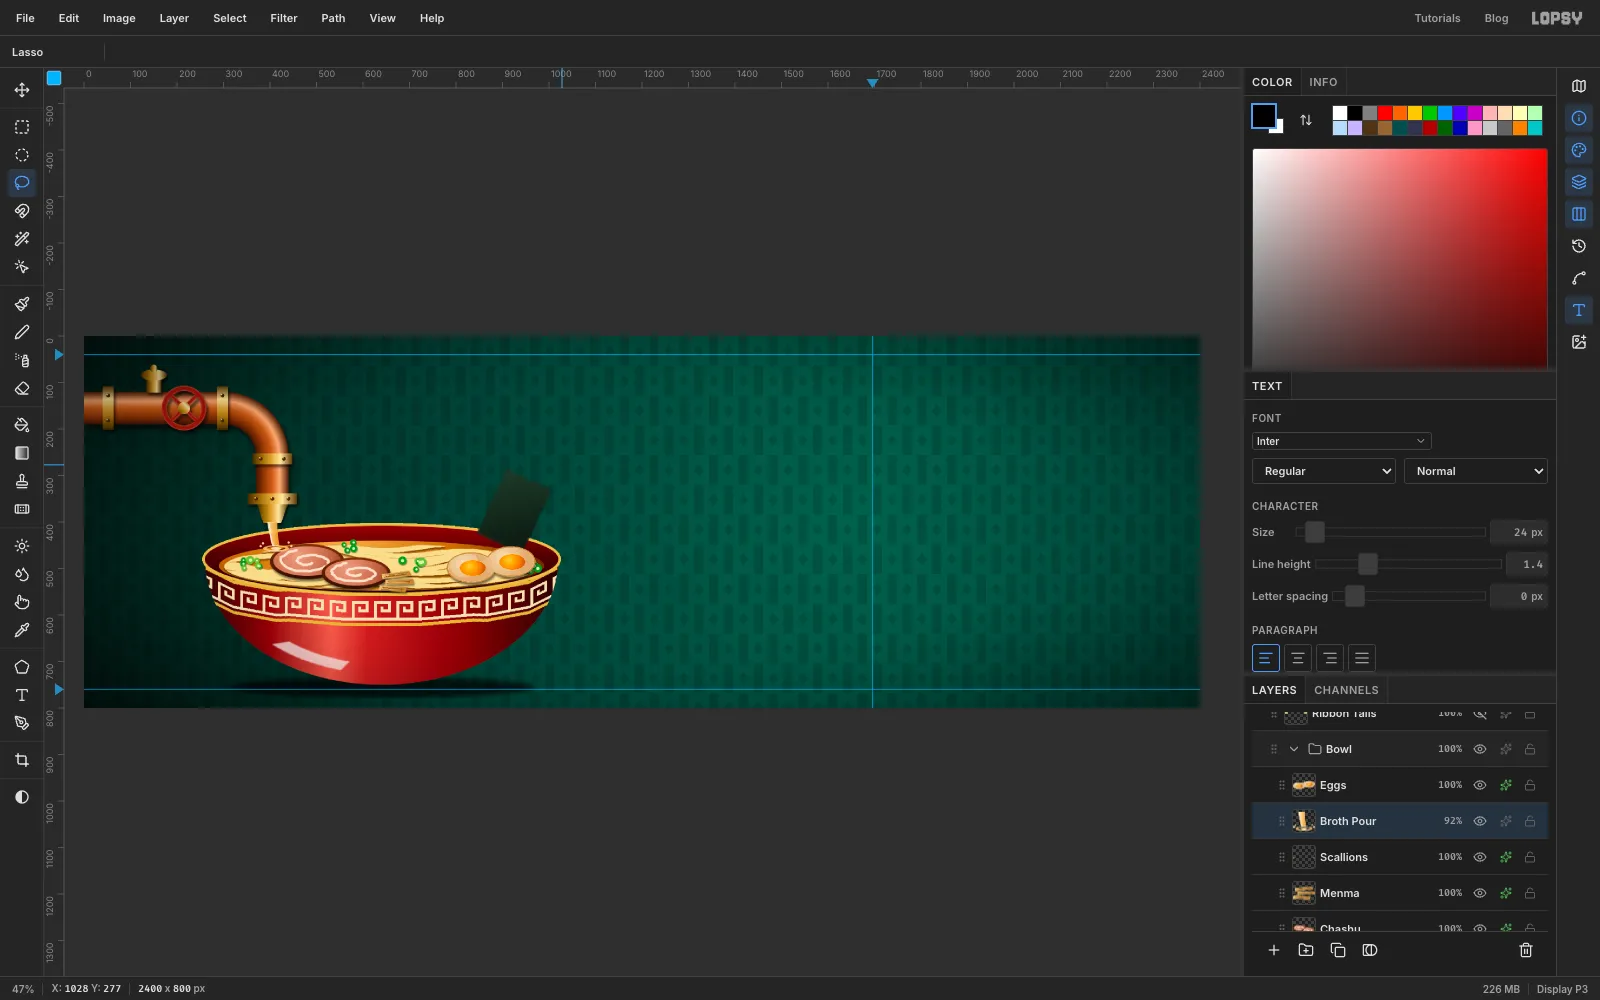Select the Text tool in toolbar
This screenshot has width=1600, height=1000.
click(x=22, y=695)
